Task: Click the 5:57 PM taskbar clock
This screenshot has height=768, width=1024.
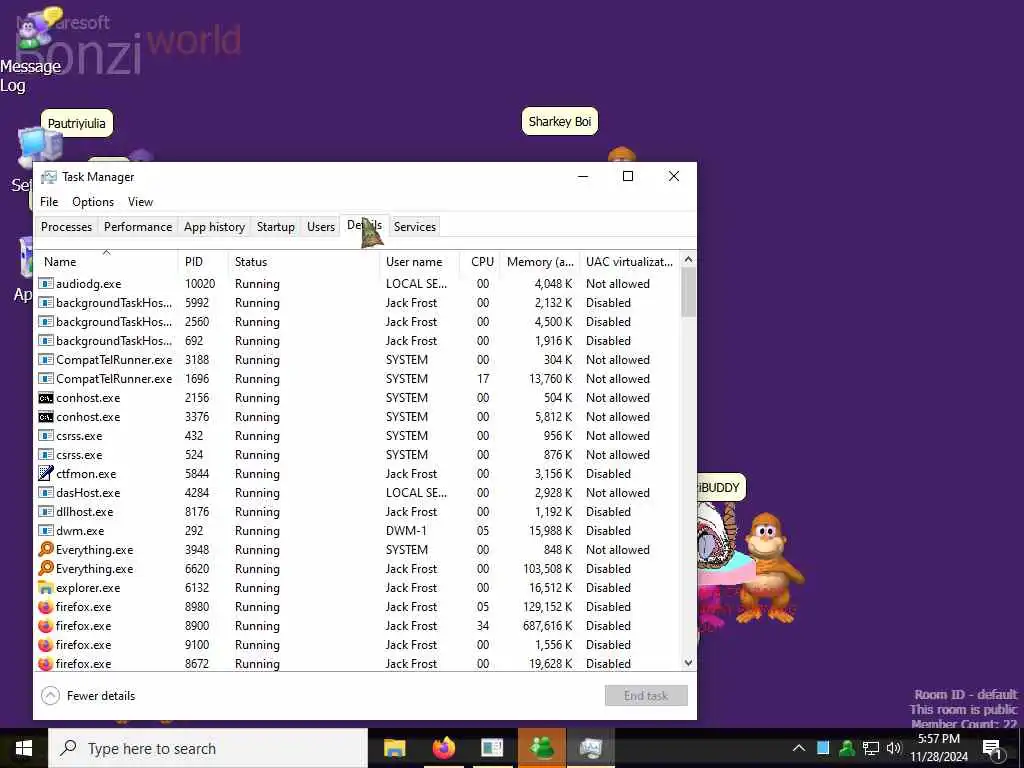Action: 938,739
